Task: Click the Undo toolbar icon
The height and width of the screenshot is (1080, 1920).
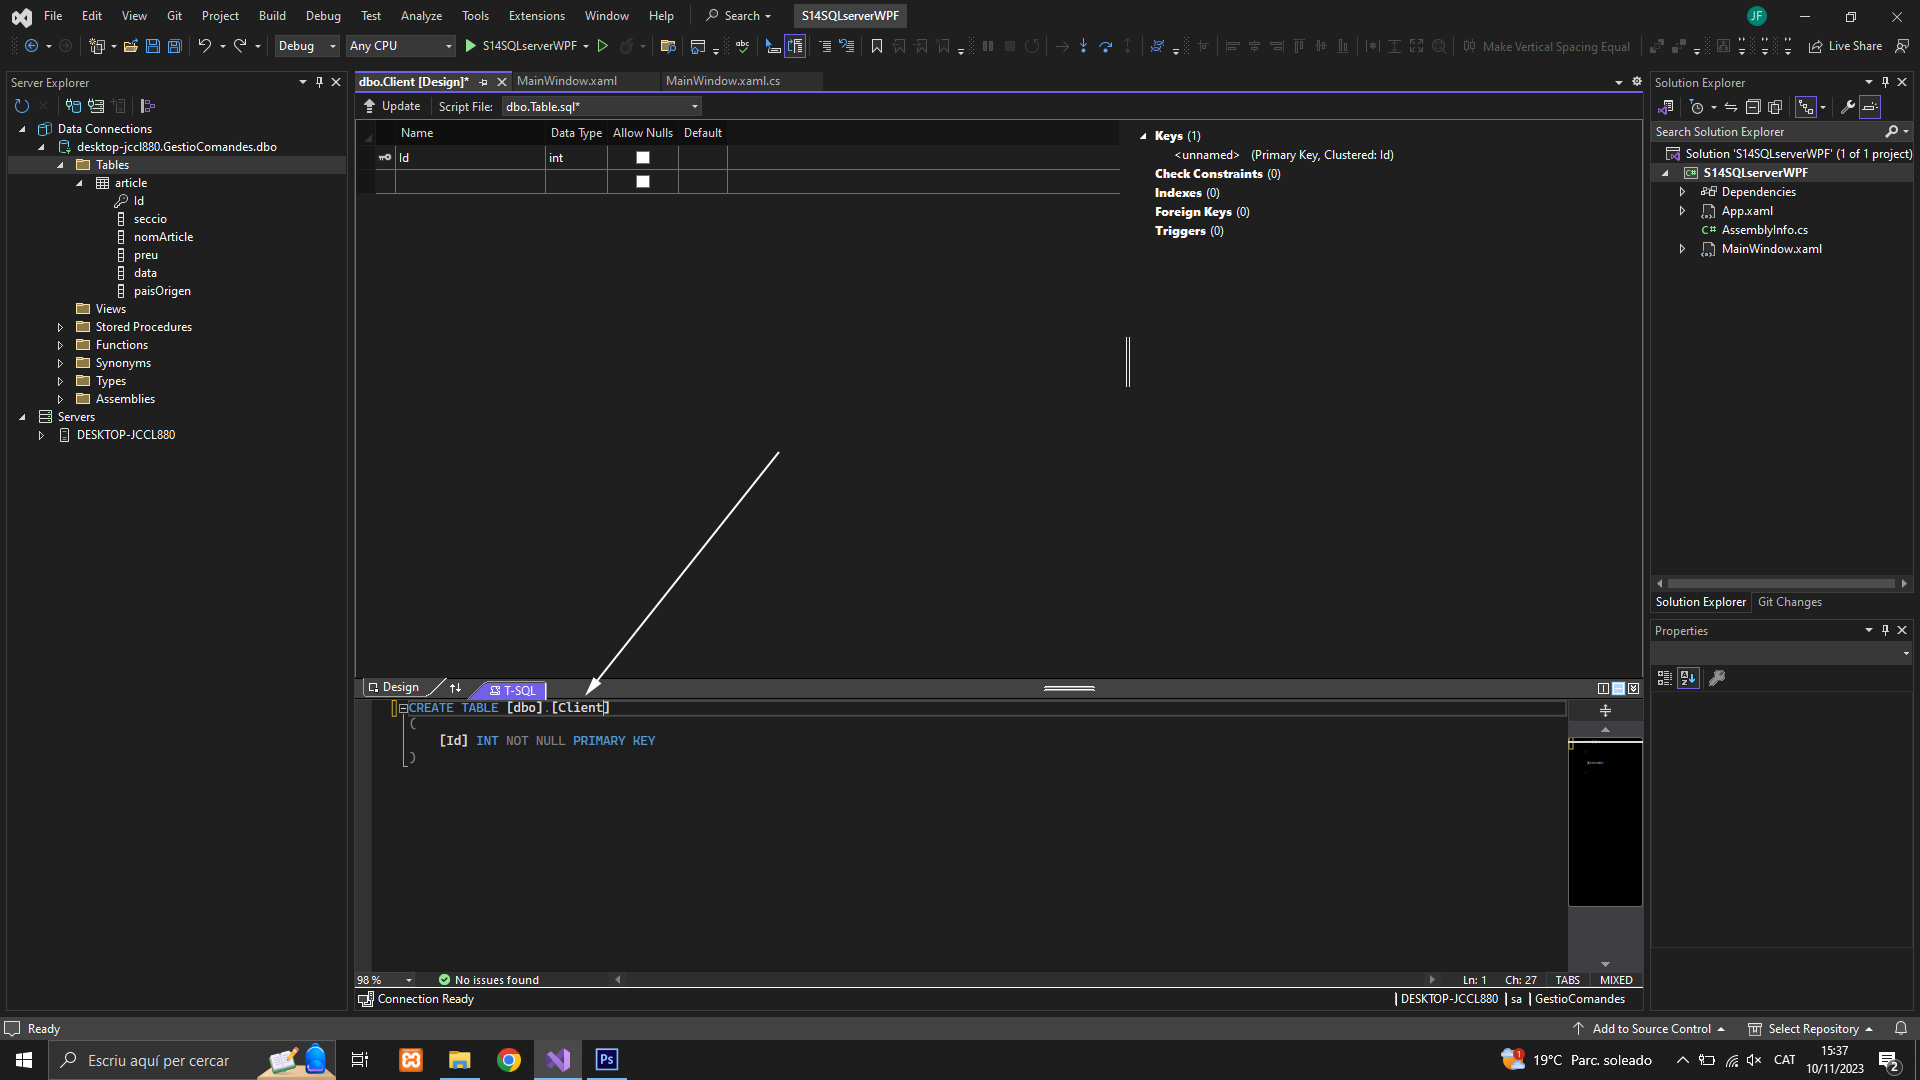Action: pos(204,46)
